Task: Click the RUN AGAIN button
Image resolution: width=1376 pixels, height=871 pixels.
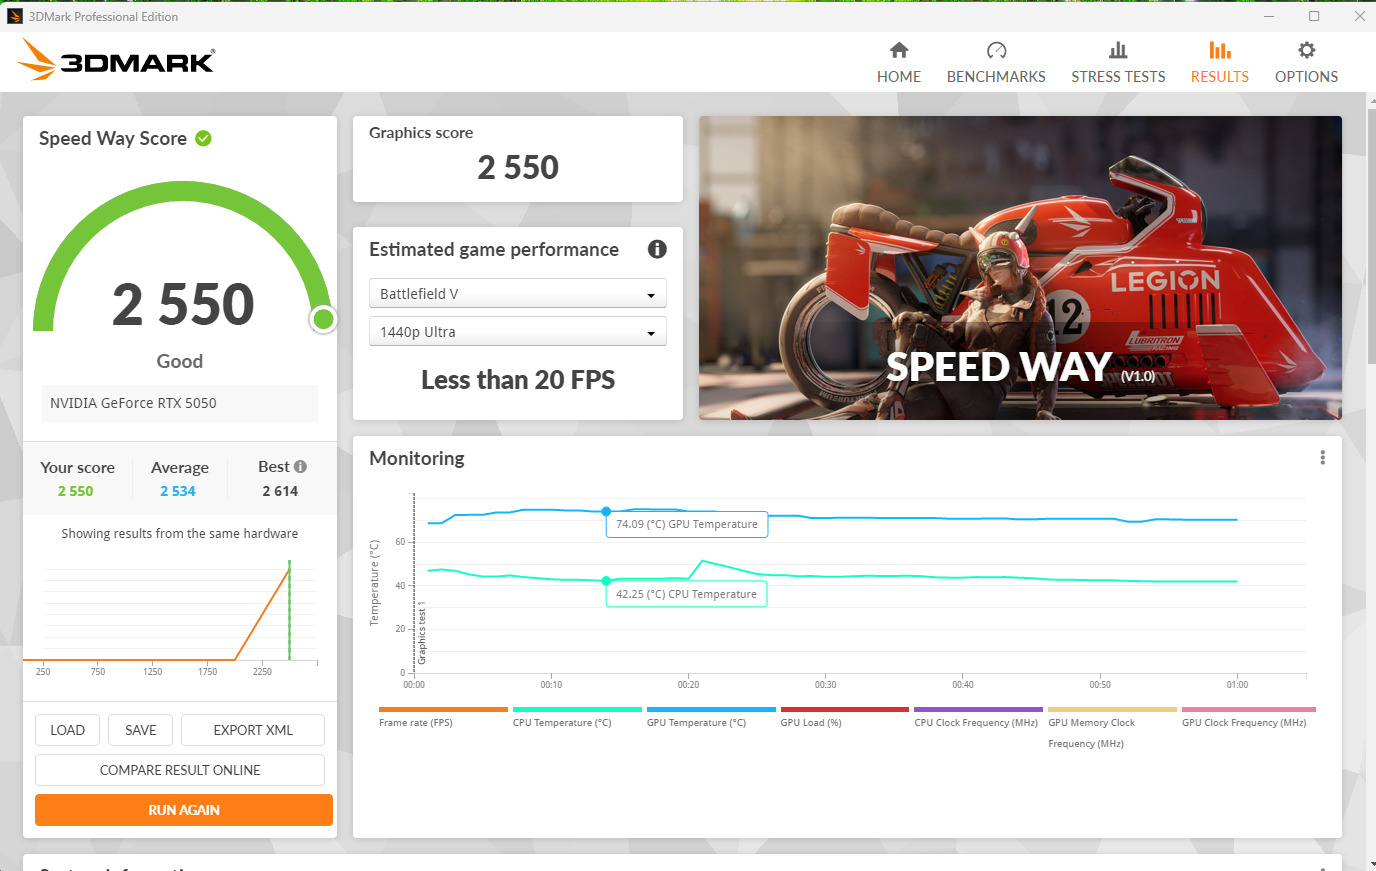Action: (x=184, y=810)
